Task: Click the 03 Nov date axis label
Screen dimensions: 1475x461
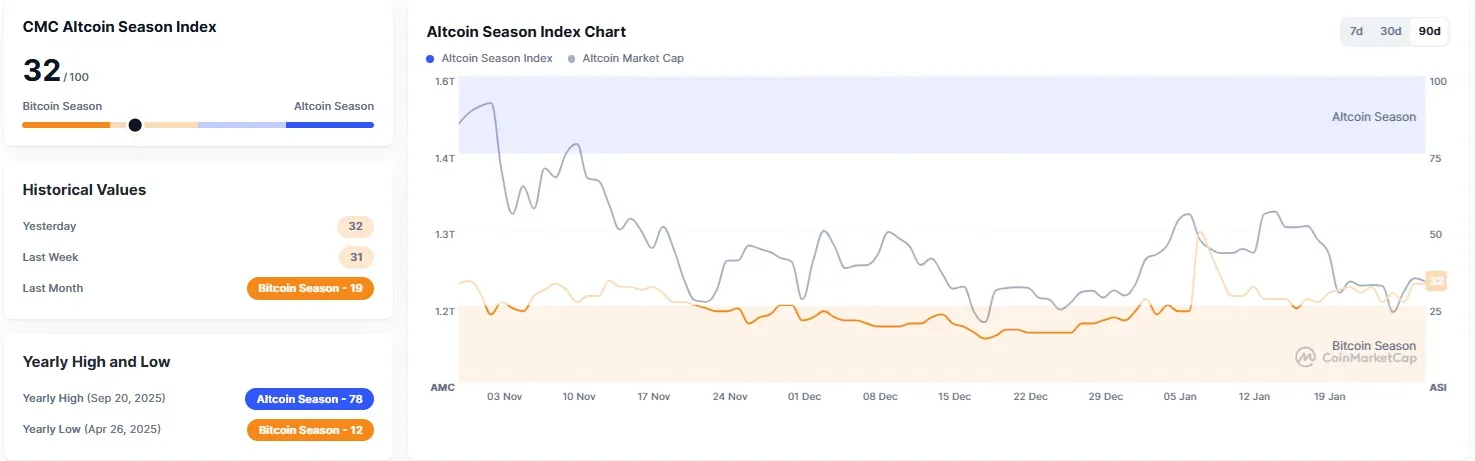Action: pos(504,396)
